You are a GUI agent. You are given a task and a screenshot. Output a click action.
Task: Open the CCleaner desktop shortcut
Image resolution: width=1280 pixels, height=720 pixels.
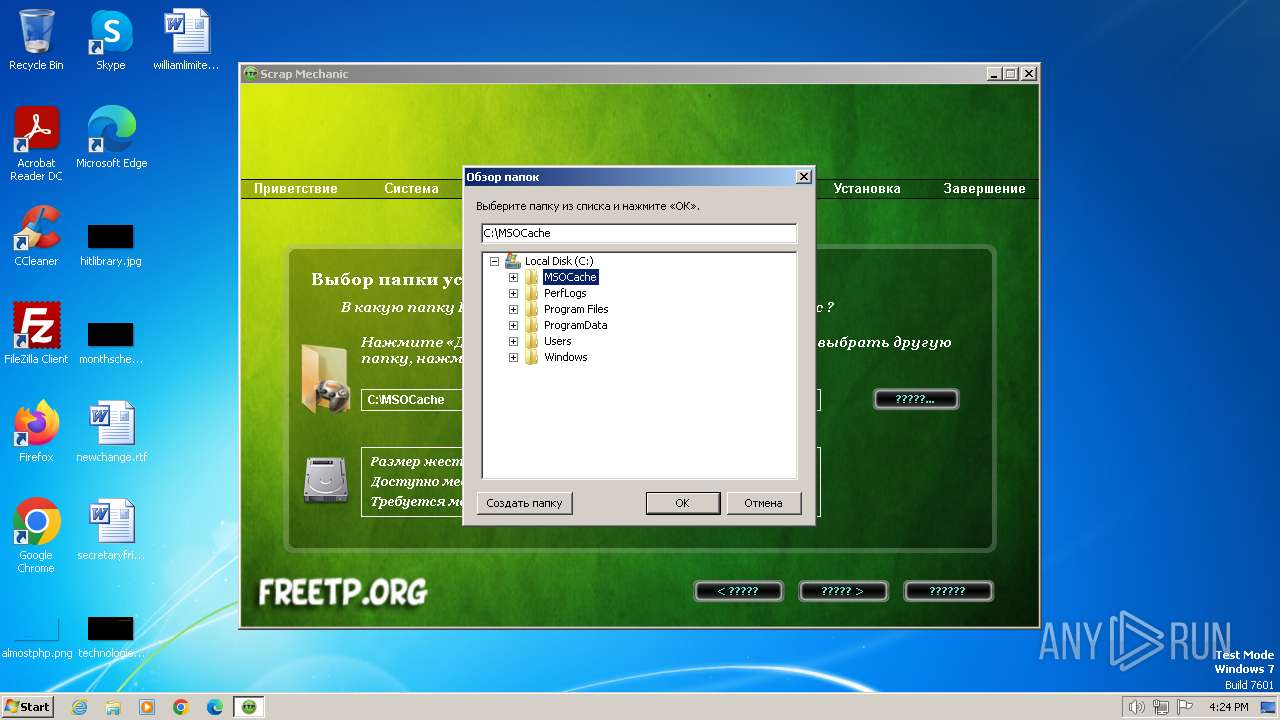coord(36,236)
